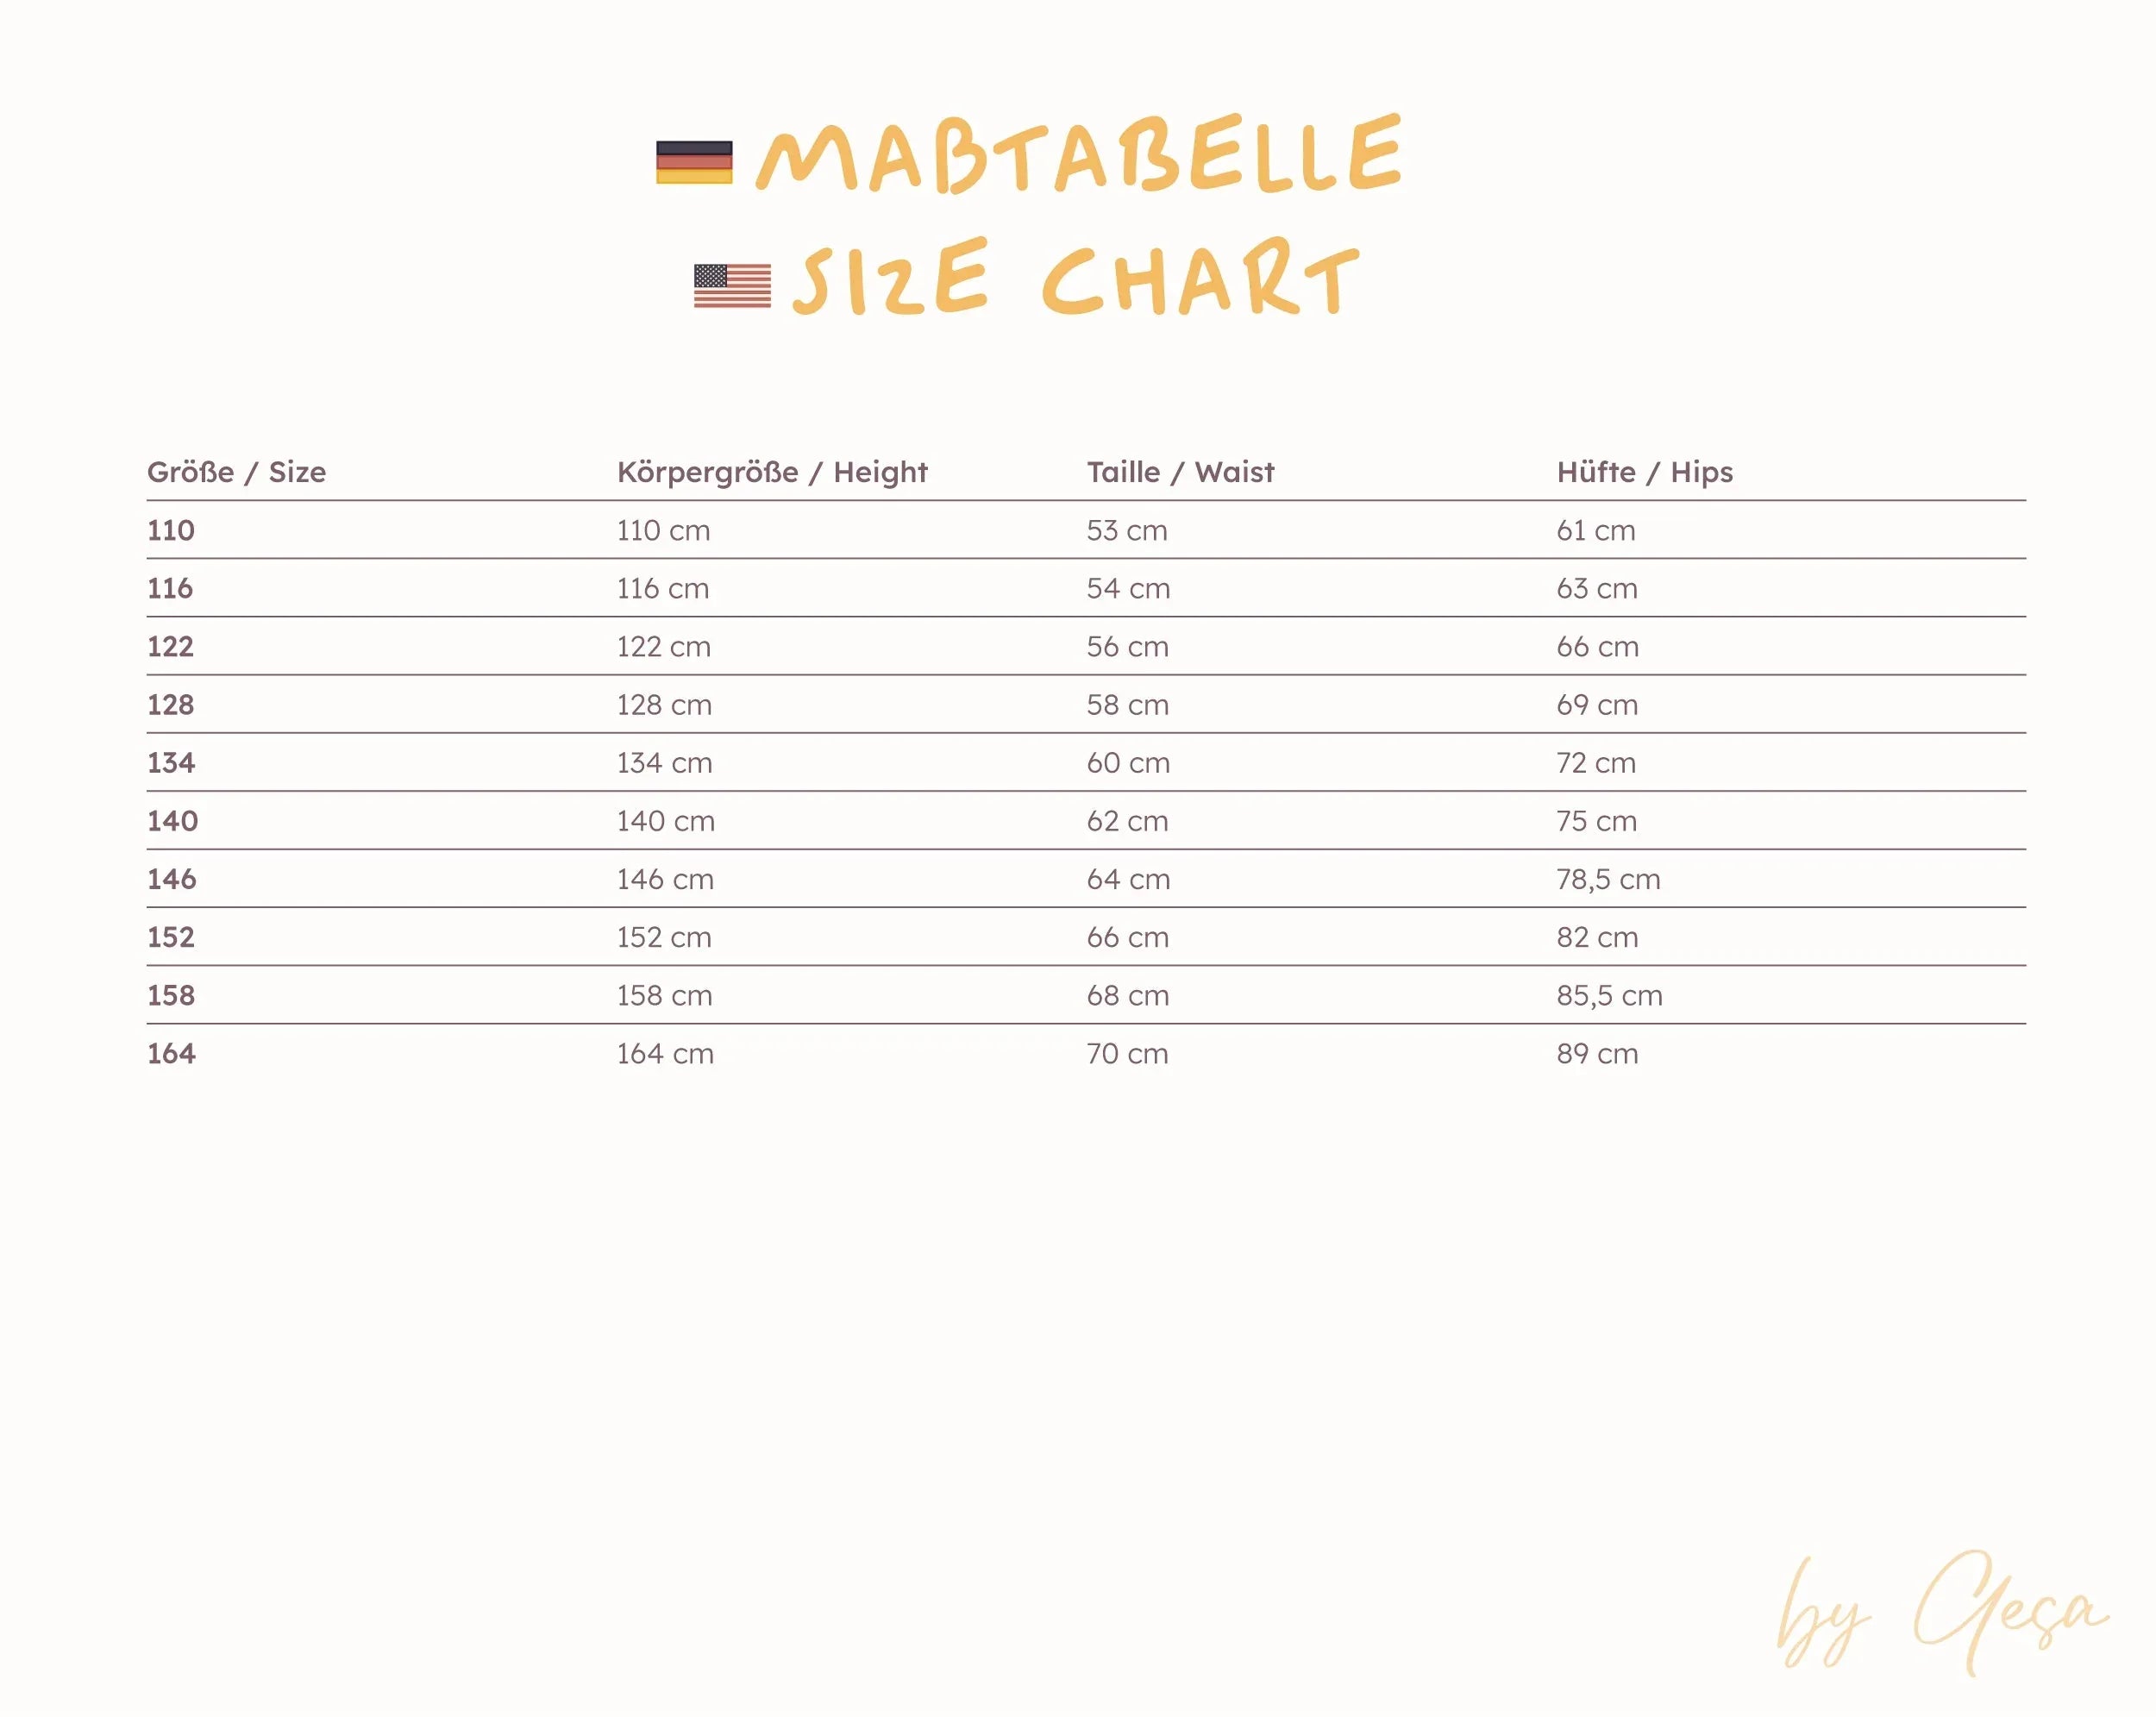
Task: Select the 53 cm waist value
Action: tap(1127, 530)
